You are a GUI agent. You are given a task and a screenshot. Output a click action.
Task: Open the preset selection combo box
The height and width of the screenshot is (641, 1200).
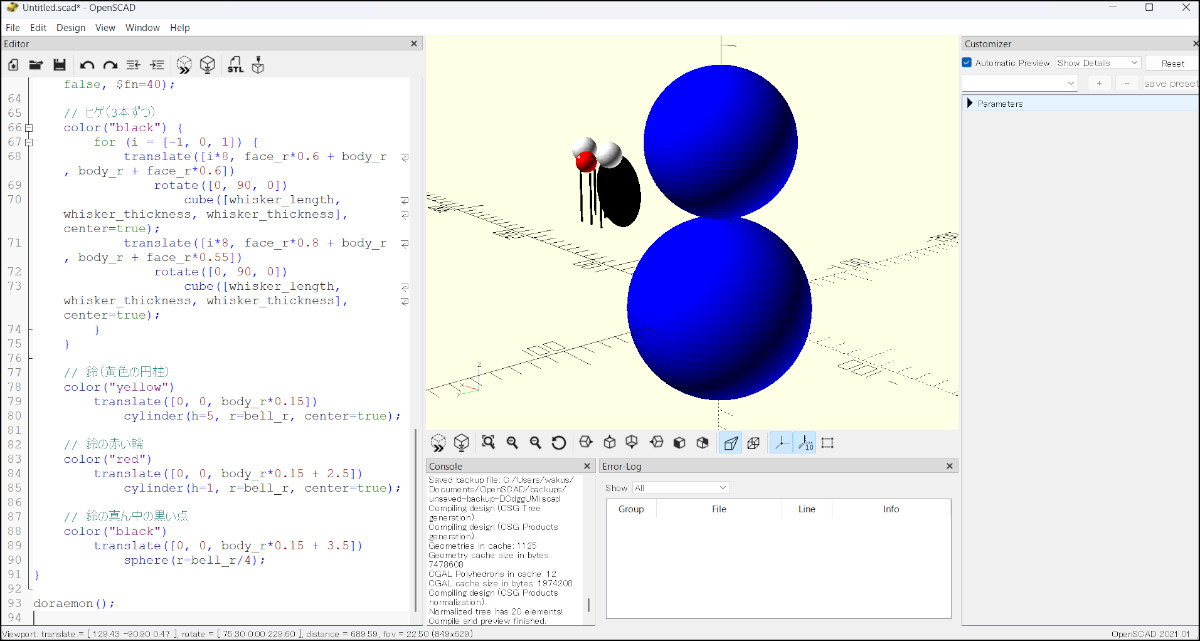click(x=1019, y=83)
